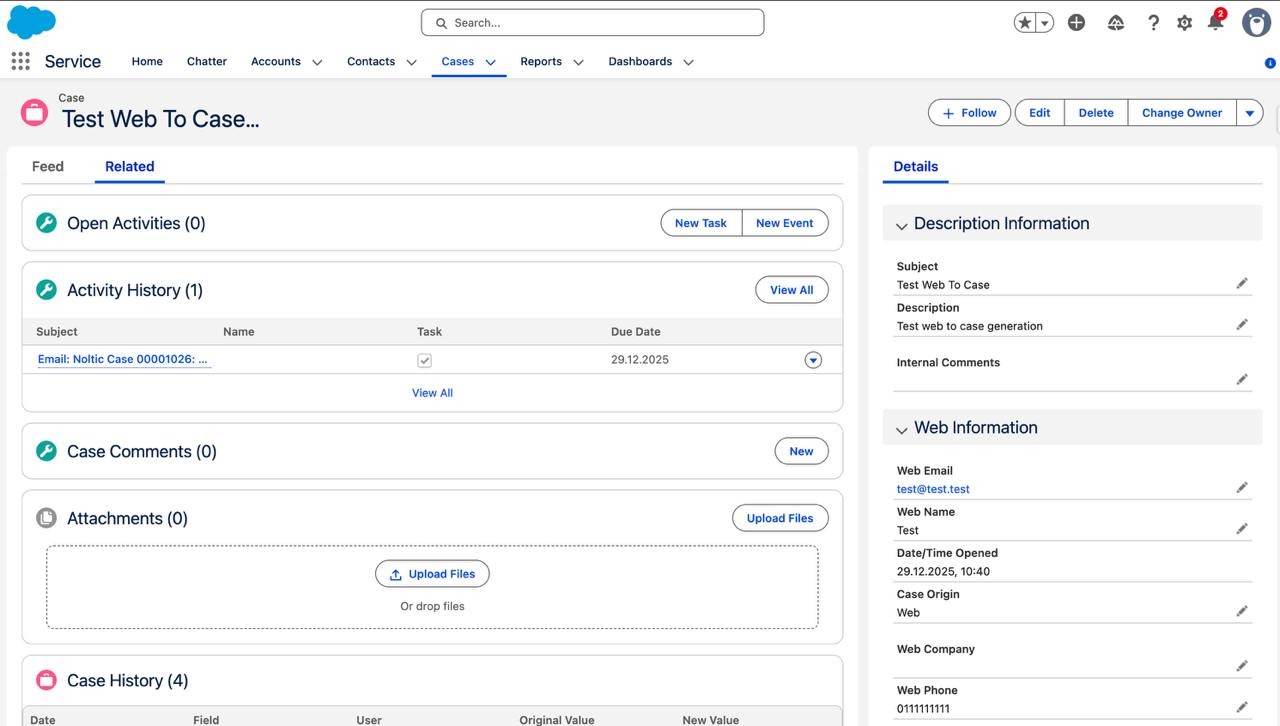Open the Email: Noltic Case 00001026 link
The width and height of the screenshot is (1280, 726).
click(x=123, y=359)
